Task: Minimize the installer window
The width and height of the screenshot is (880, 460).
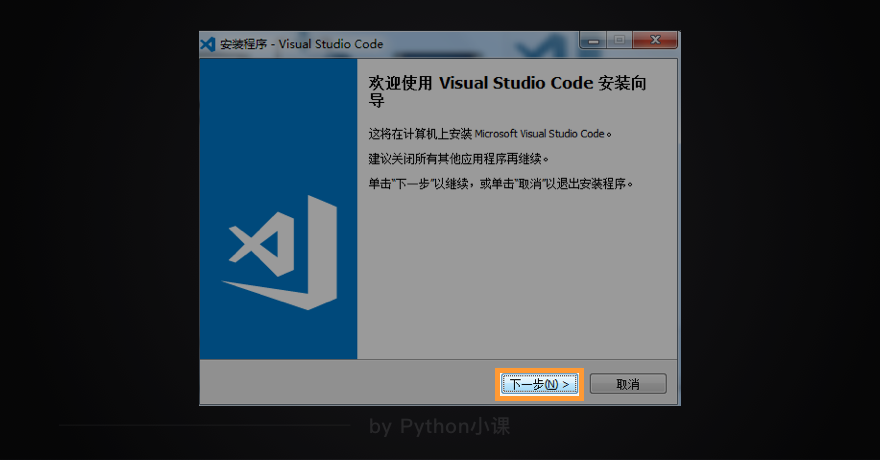Action: click(x=593, y=40)
